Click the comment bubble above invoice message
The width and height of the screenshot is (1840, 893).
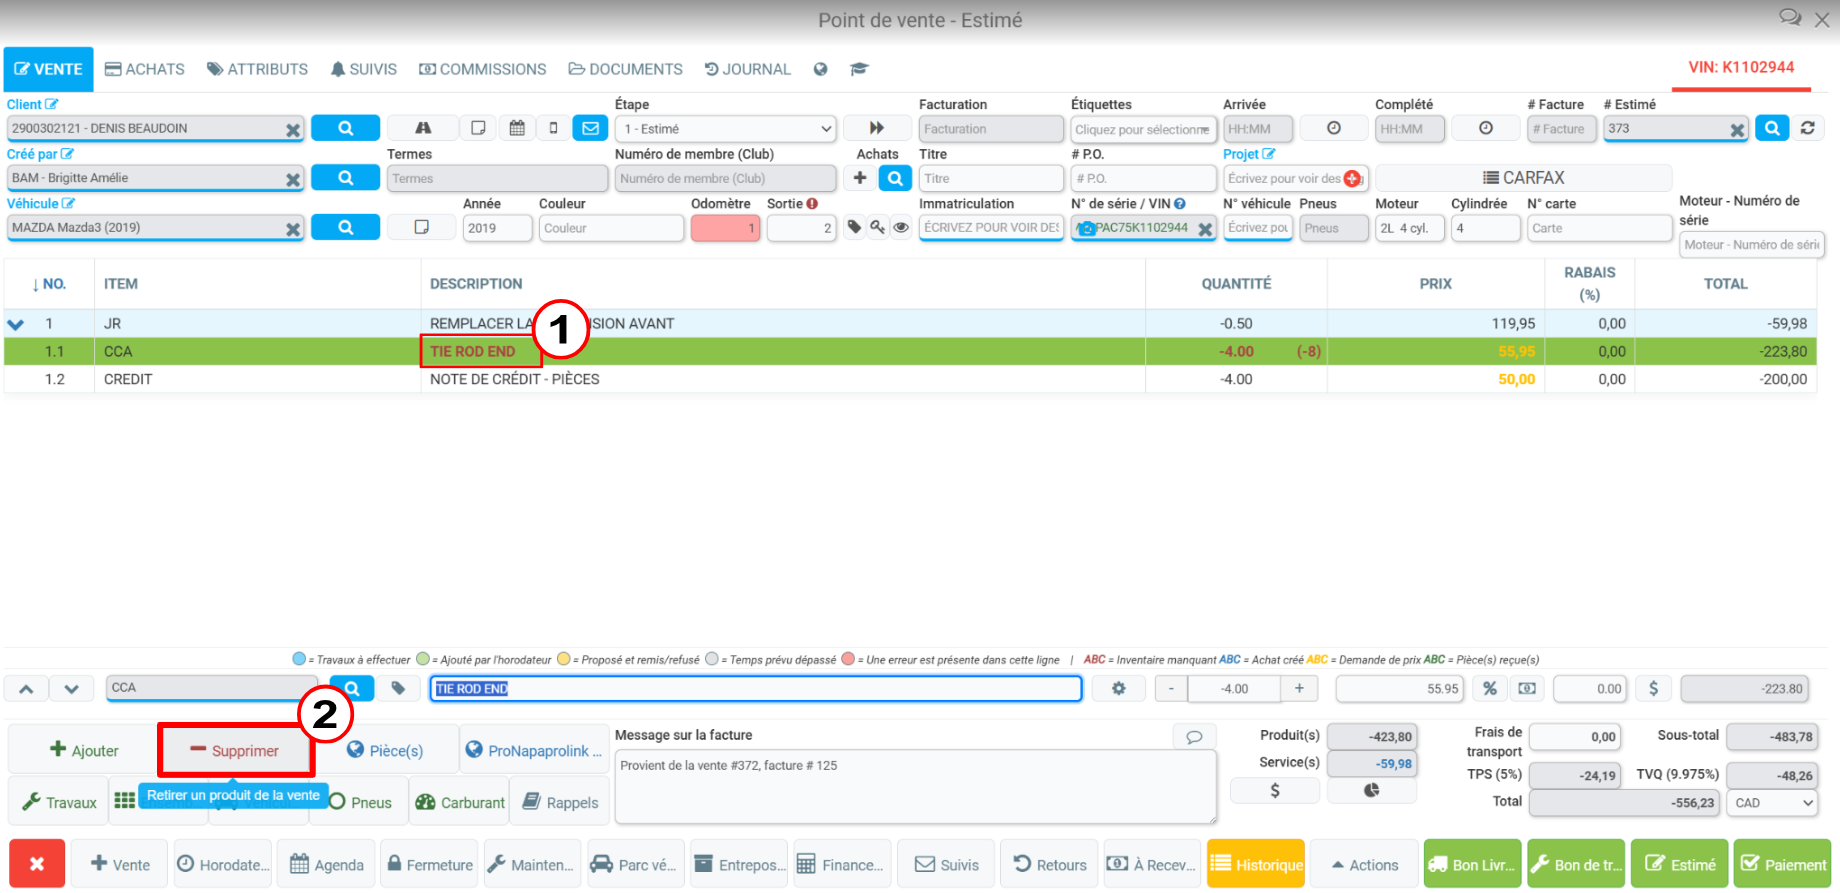(x=1194, y=736)
